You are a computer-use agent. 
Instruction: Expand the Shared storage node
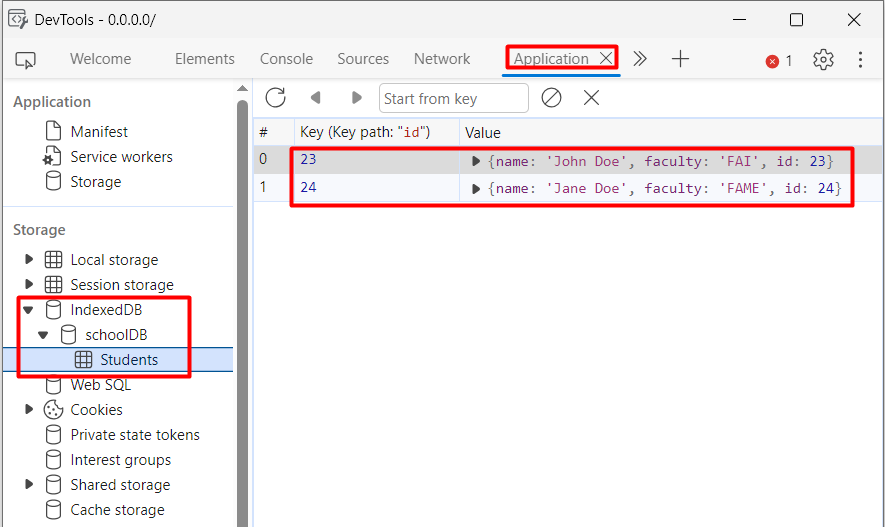28,484
